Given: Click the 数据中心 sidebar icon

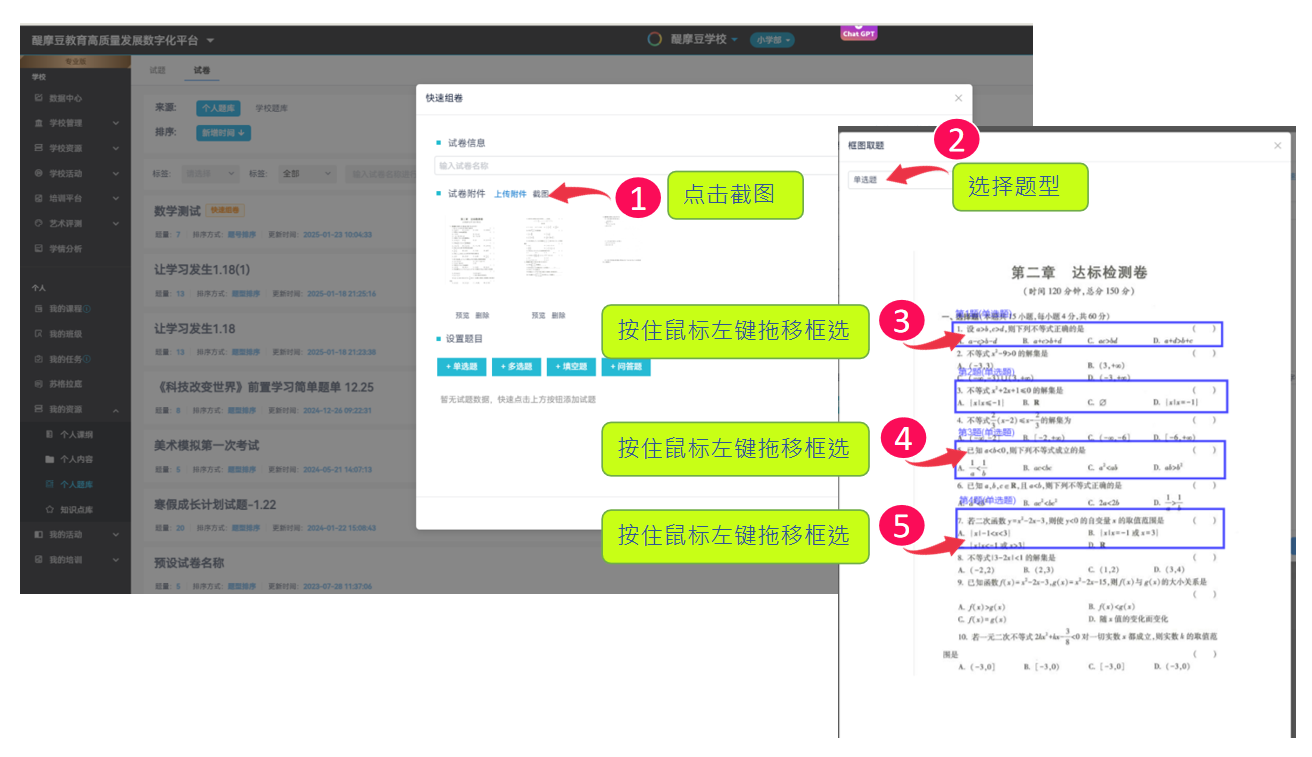Looking at the screenshot, I should [38, 98].
